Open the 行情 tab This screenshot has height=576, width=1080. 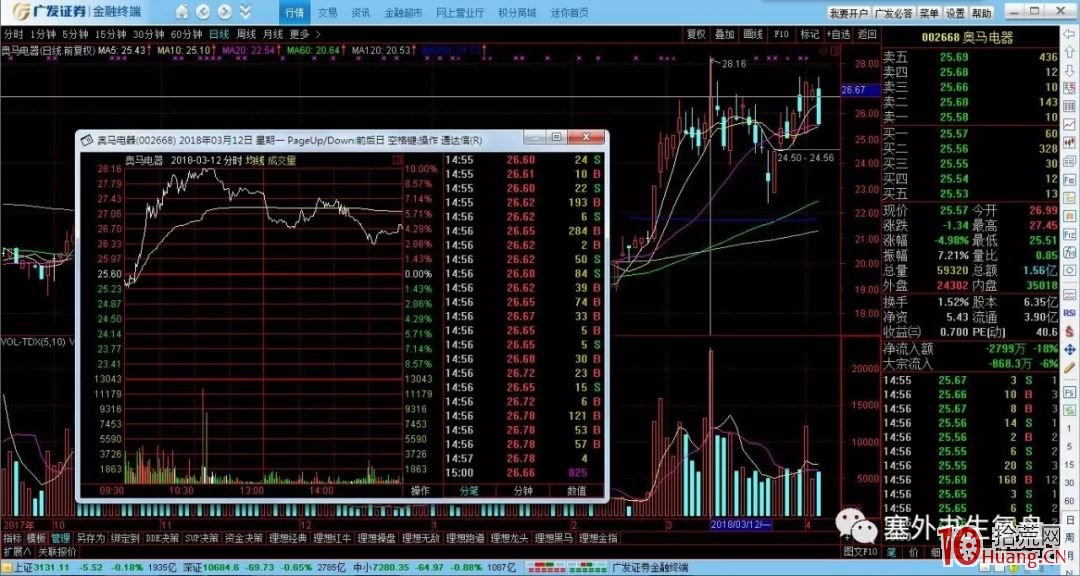pyautogui.click(x=294, y=12)
